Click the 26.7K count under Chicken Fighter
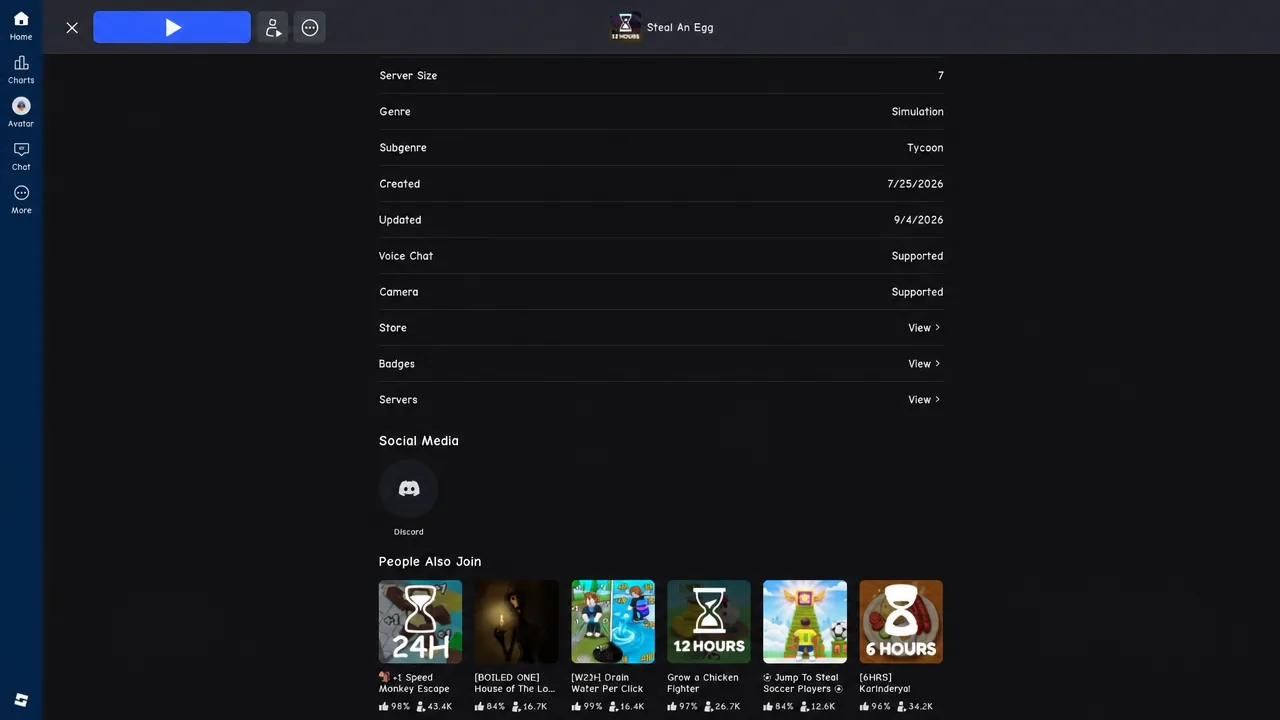 point(723,707)
